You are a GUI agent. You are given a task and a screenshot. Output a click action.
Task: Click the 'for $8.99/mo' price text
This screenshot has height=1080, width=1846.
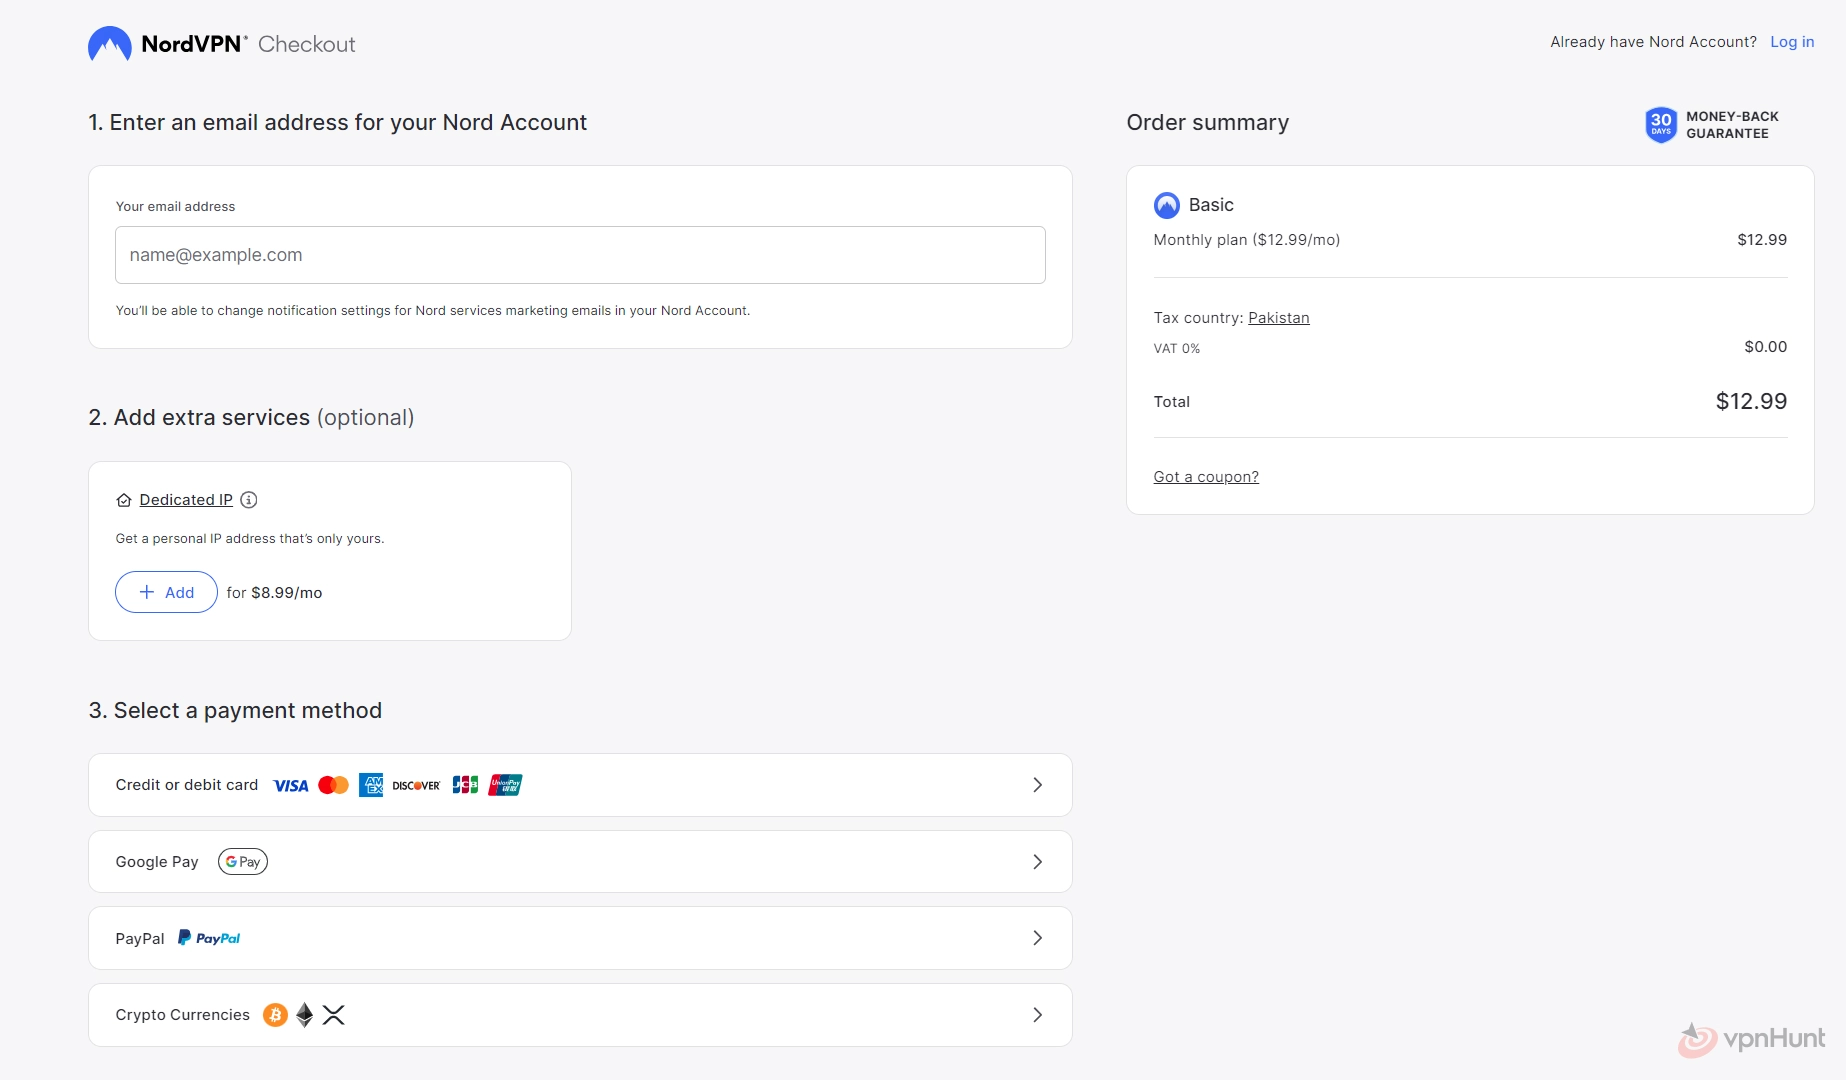[x=274, y=593]
